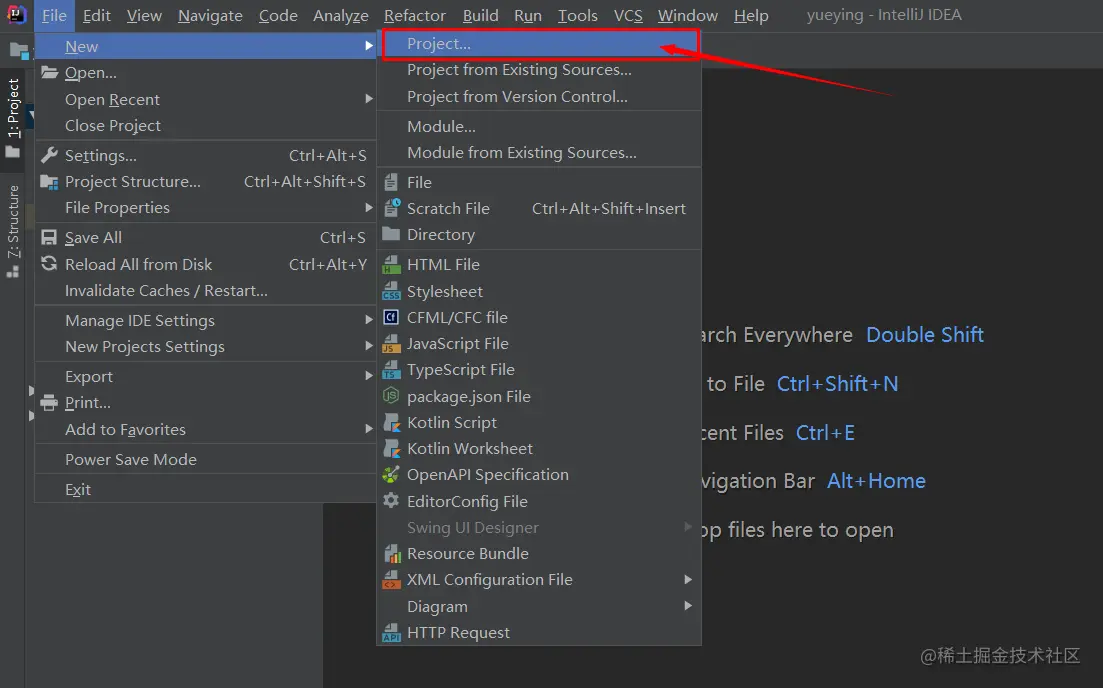Viewport: 1103px width, 688px height.
Task: Expand the Manage IDE Settings arrow
Action: tap(369, 320)
